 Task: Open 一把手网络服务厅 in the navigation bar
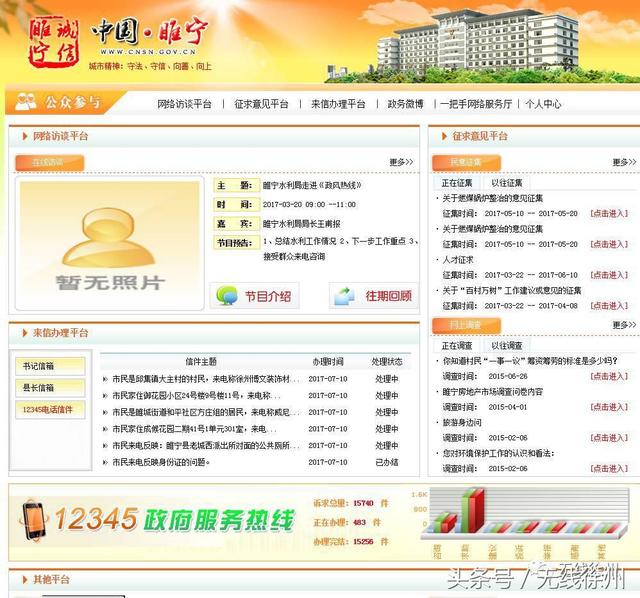click(x=476, y=104)
